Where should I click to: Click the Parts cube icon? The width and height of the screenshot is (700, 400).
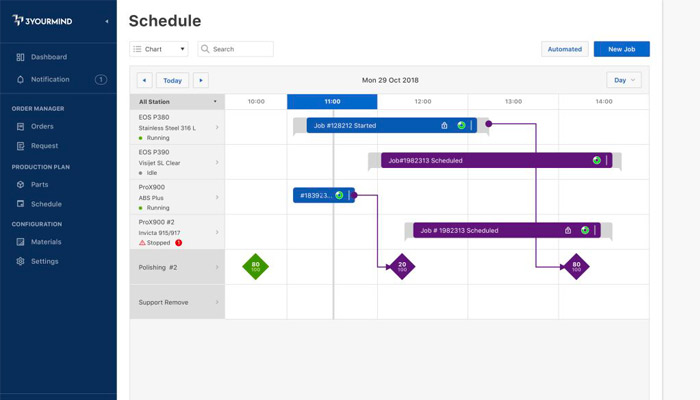tap(21, 184)
